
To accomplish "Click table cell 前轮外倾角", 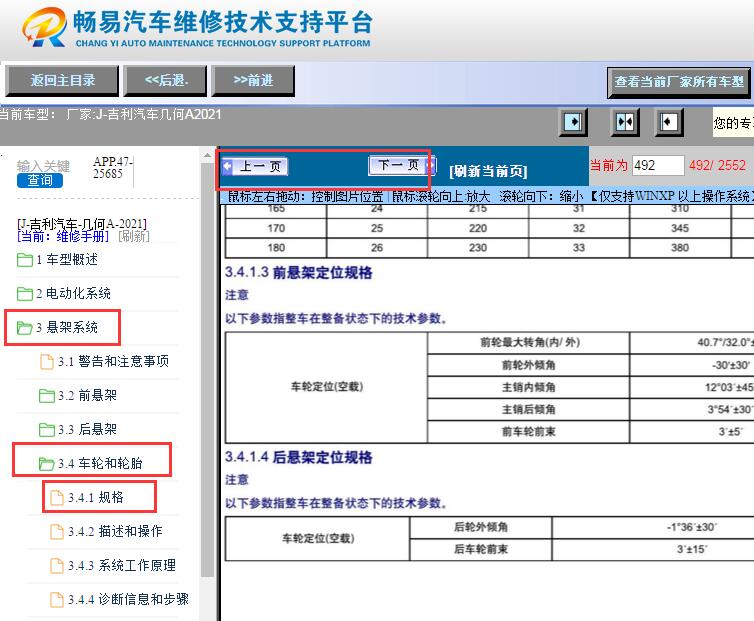I will pyautogui.click(x=529, y=365).
